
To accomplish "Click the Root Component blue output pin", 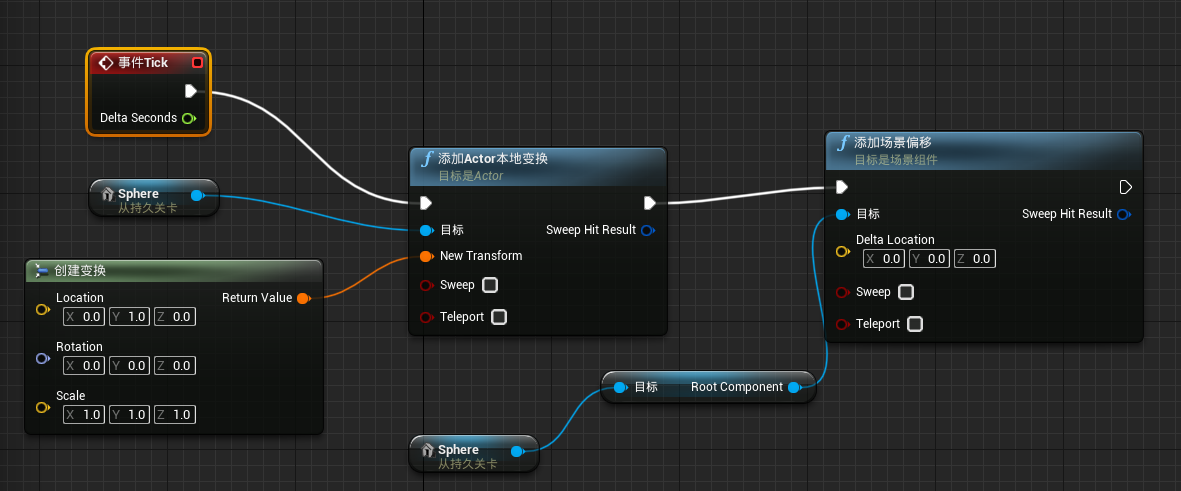I will 794,387.
